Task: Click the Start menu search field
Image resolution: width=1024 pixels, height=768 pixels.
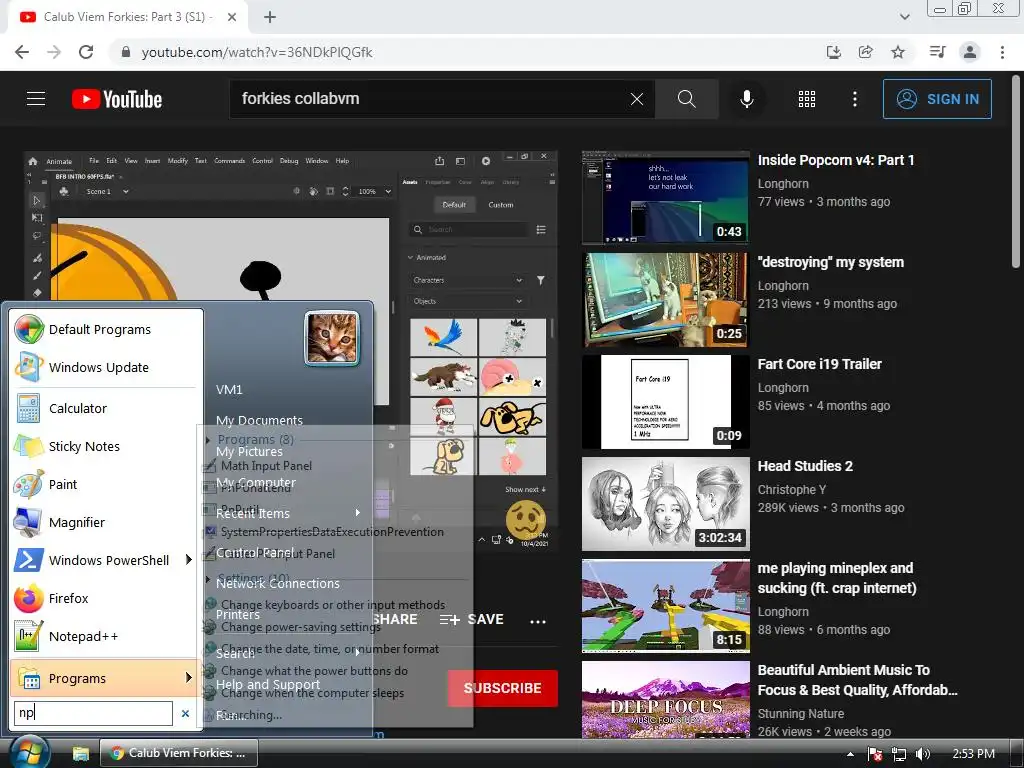Action: point(93,712)
